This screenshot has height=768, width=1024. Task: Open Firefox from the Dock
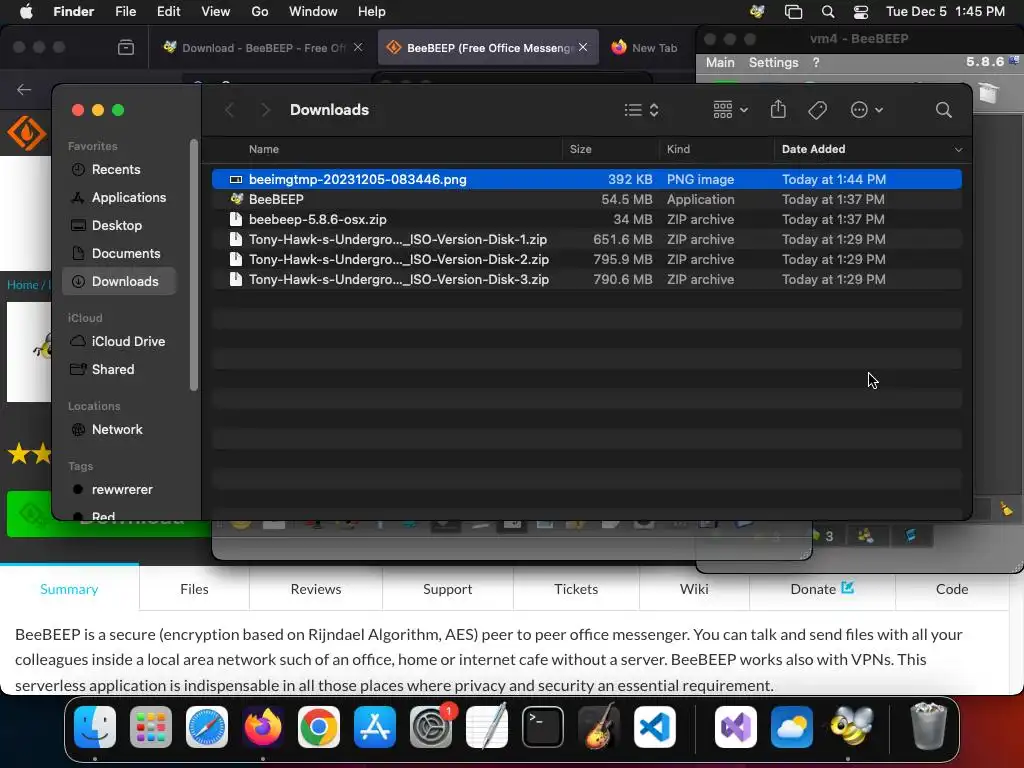point(263,727)
